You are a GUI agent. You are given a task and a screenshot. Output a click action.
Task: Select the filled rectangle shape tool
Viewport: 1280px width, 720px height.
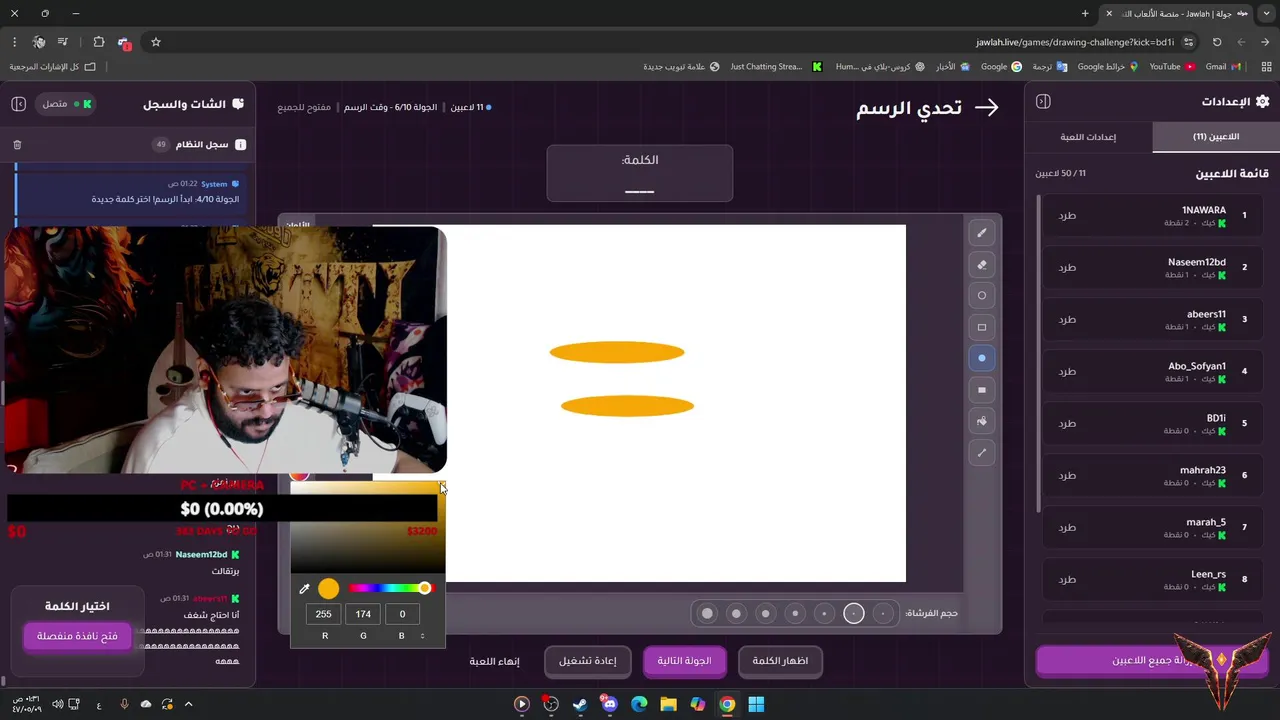(981, 390)
